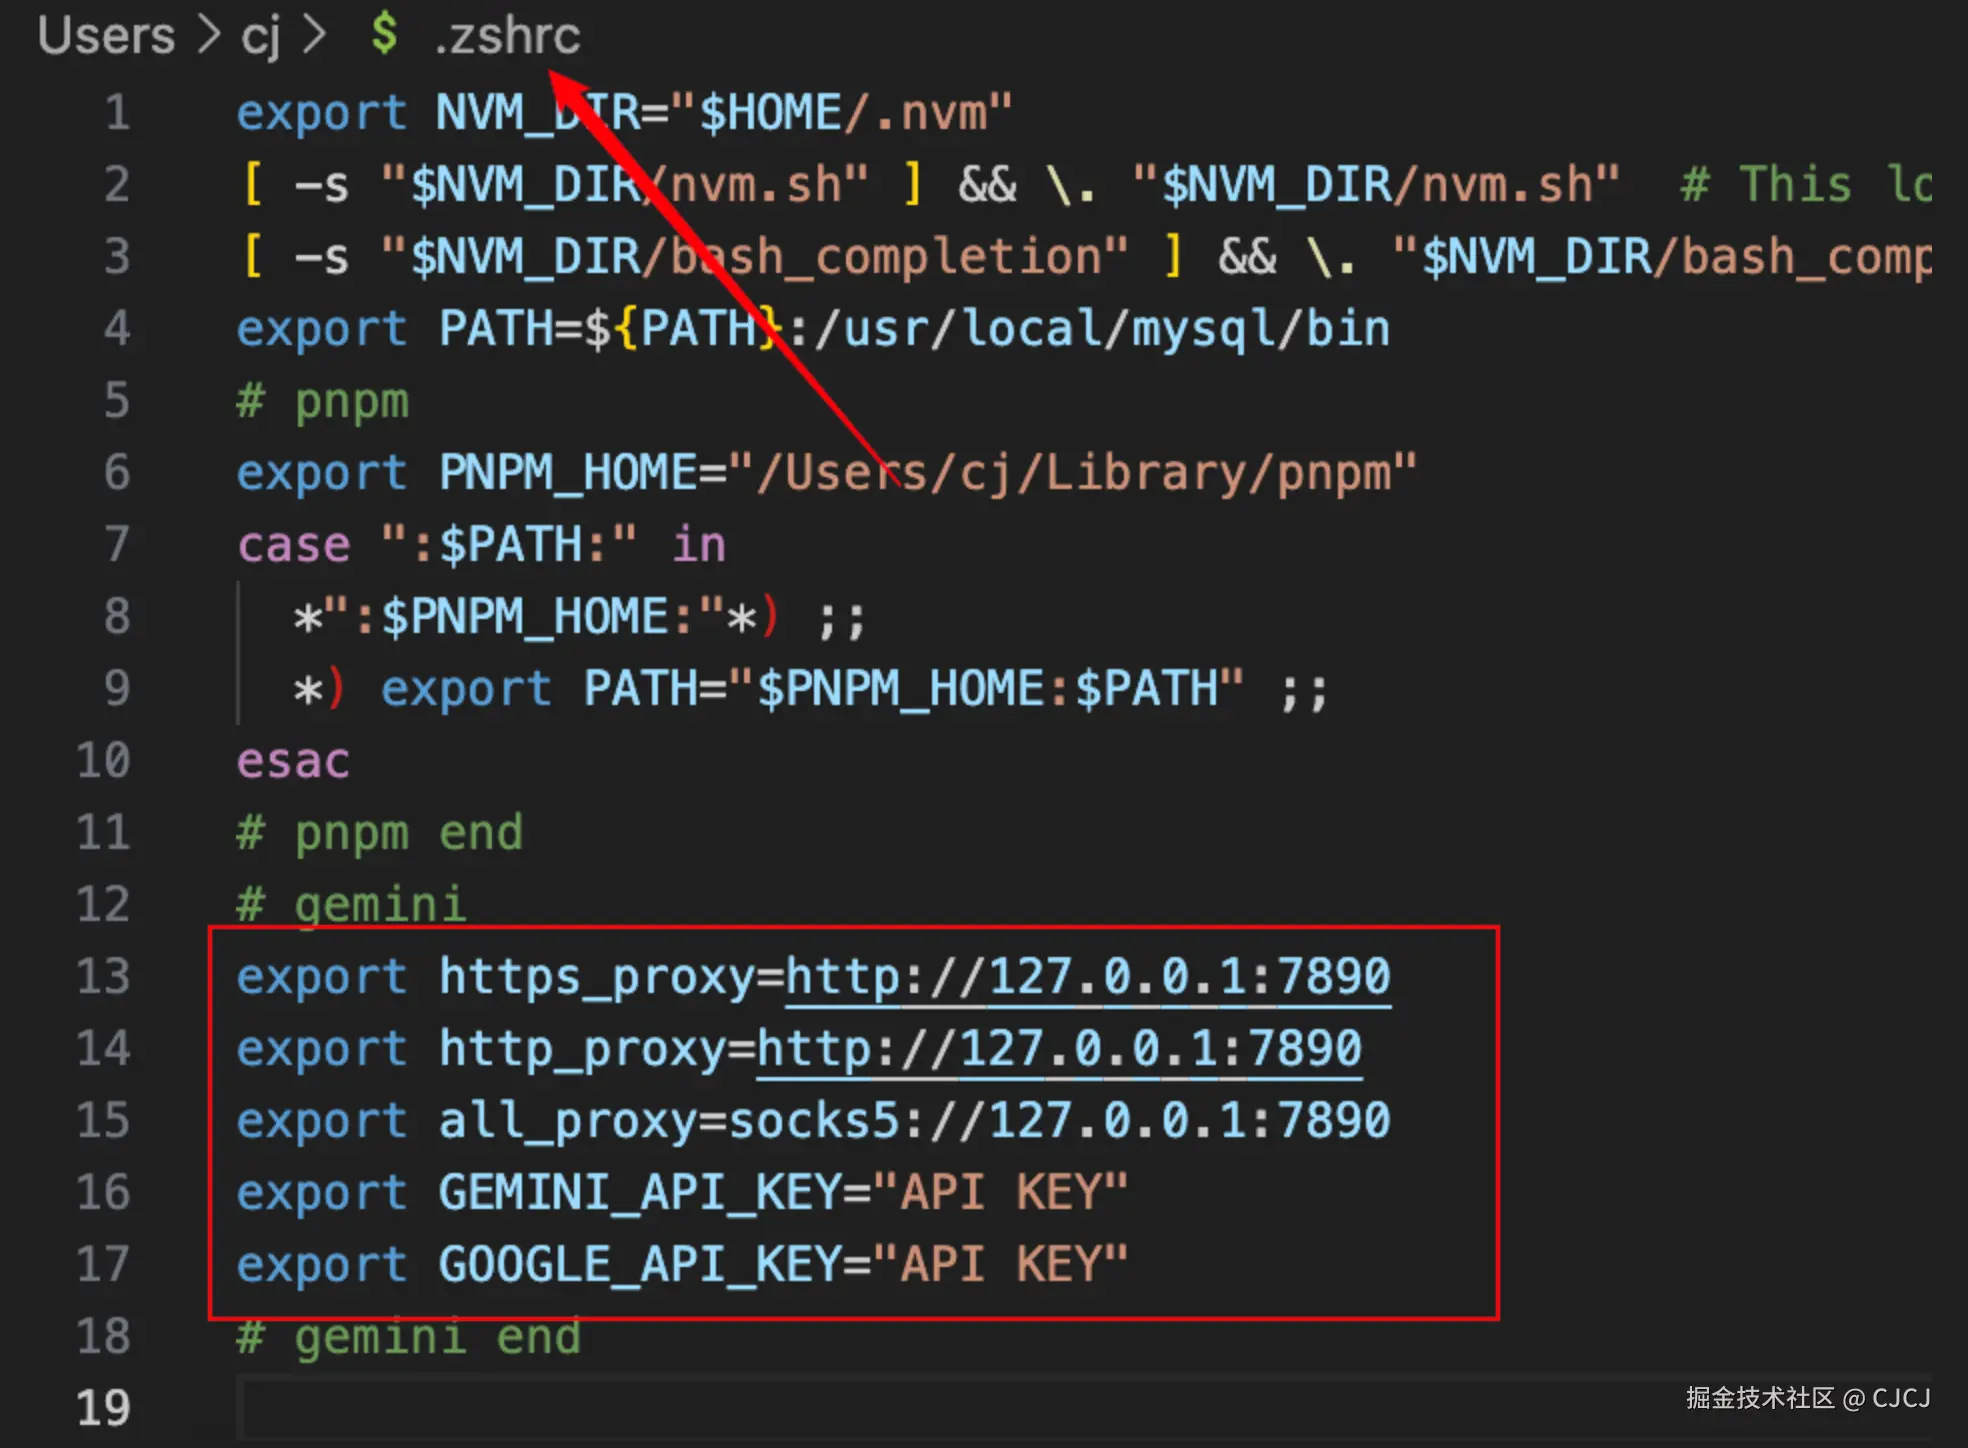
Task: Click the '# pnpm end' comment
Action: pyautogui.click(x=380, y=834)
